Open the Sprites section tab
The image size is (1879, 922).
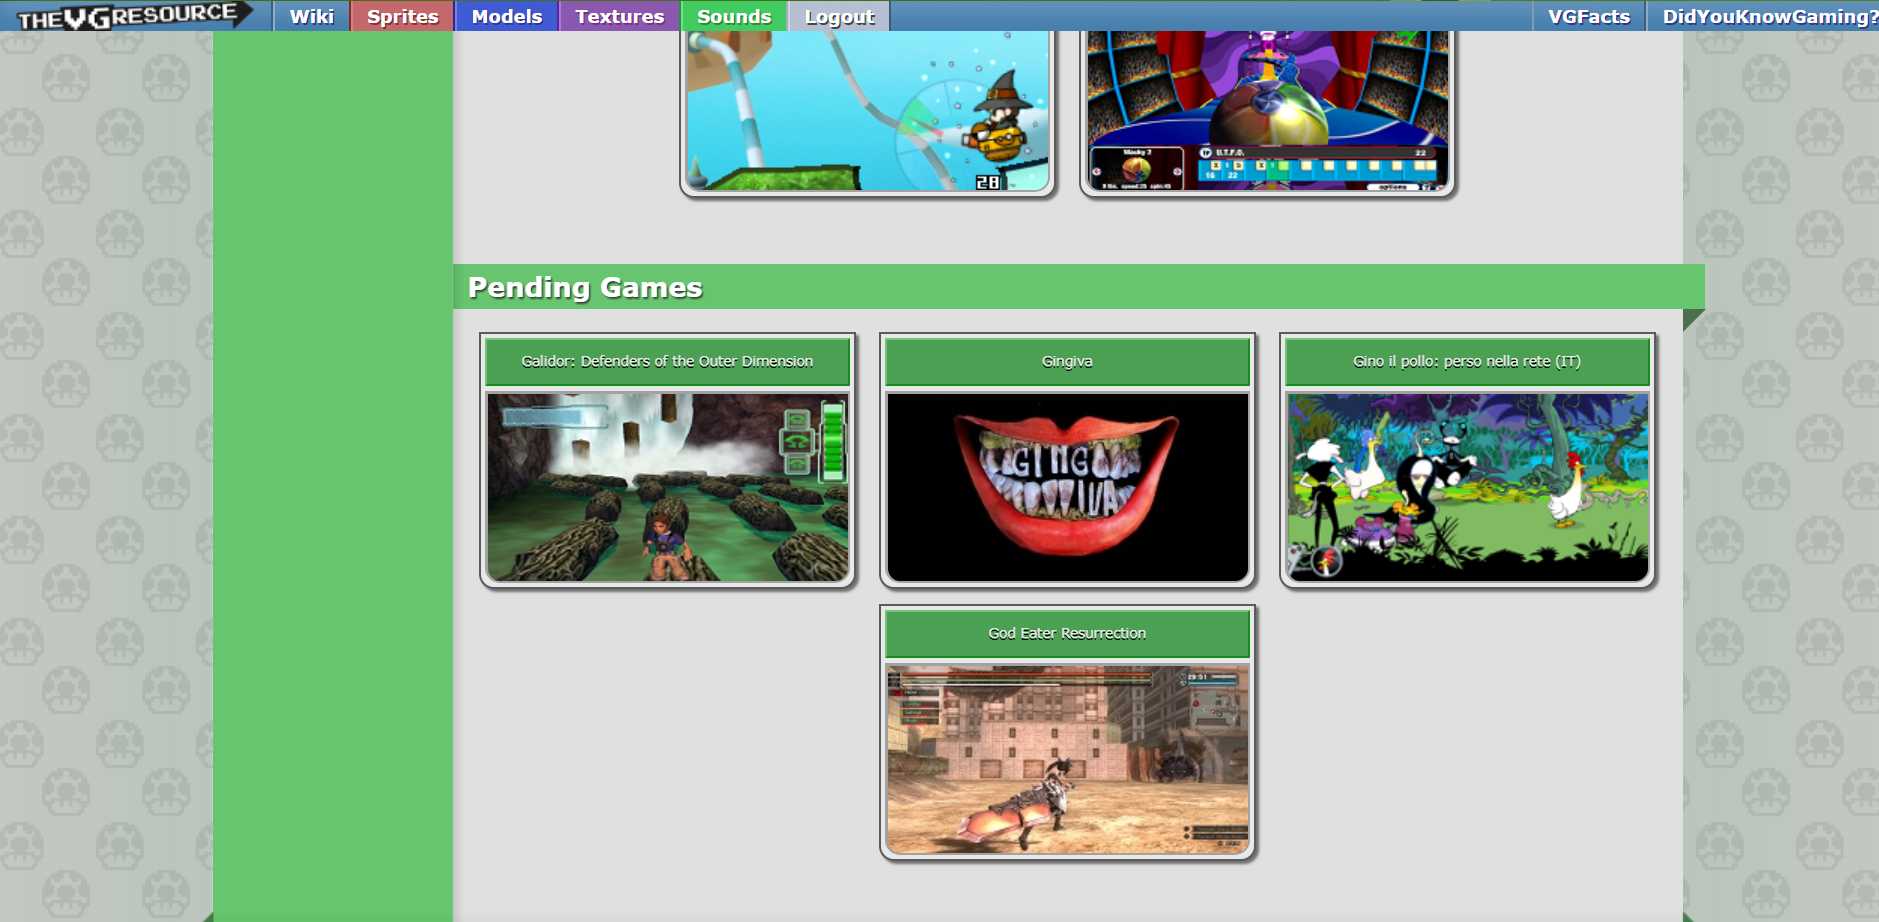click(x=402, y=16)
